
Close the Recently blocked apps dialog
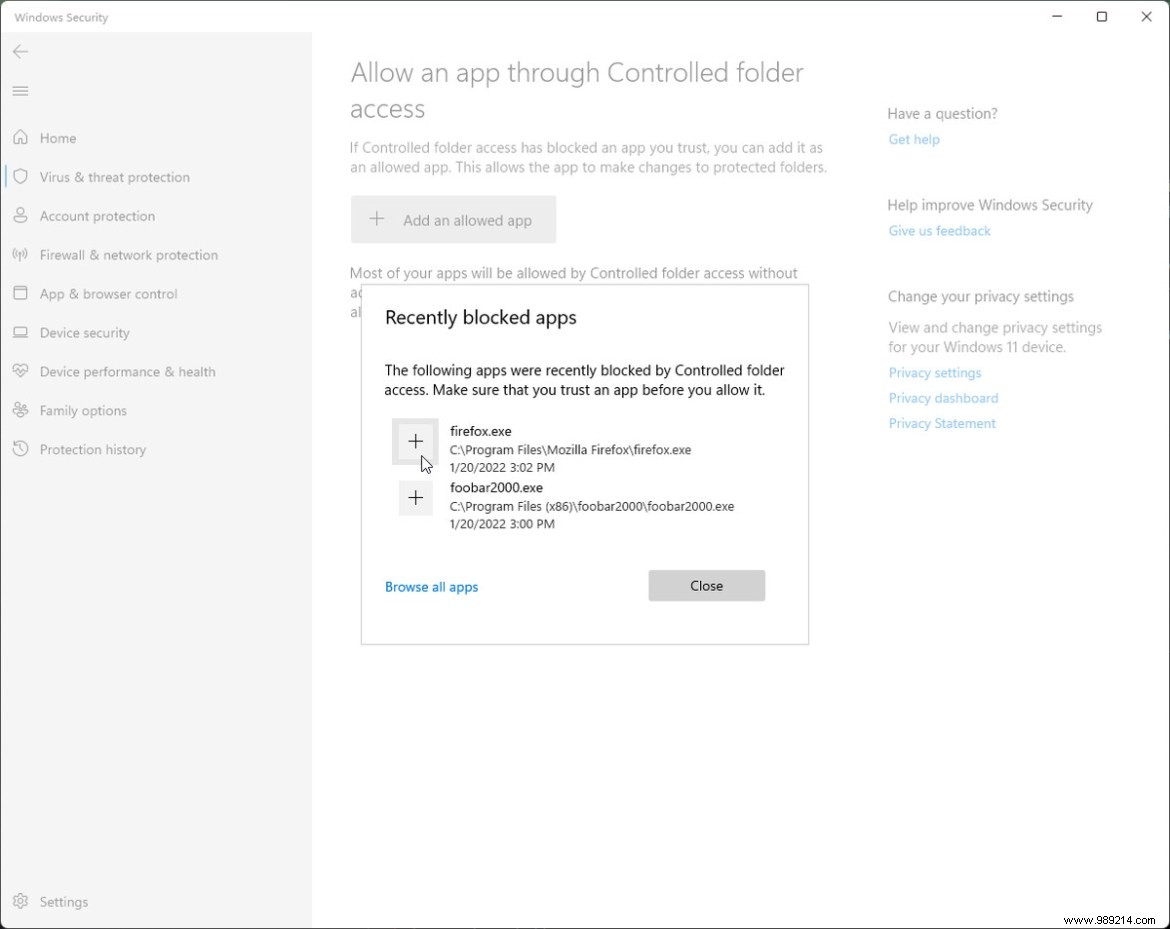(706, 585)
